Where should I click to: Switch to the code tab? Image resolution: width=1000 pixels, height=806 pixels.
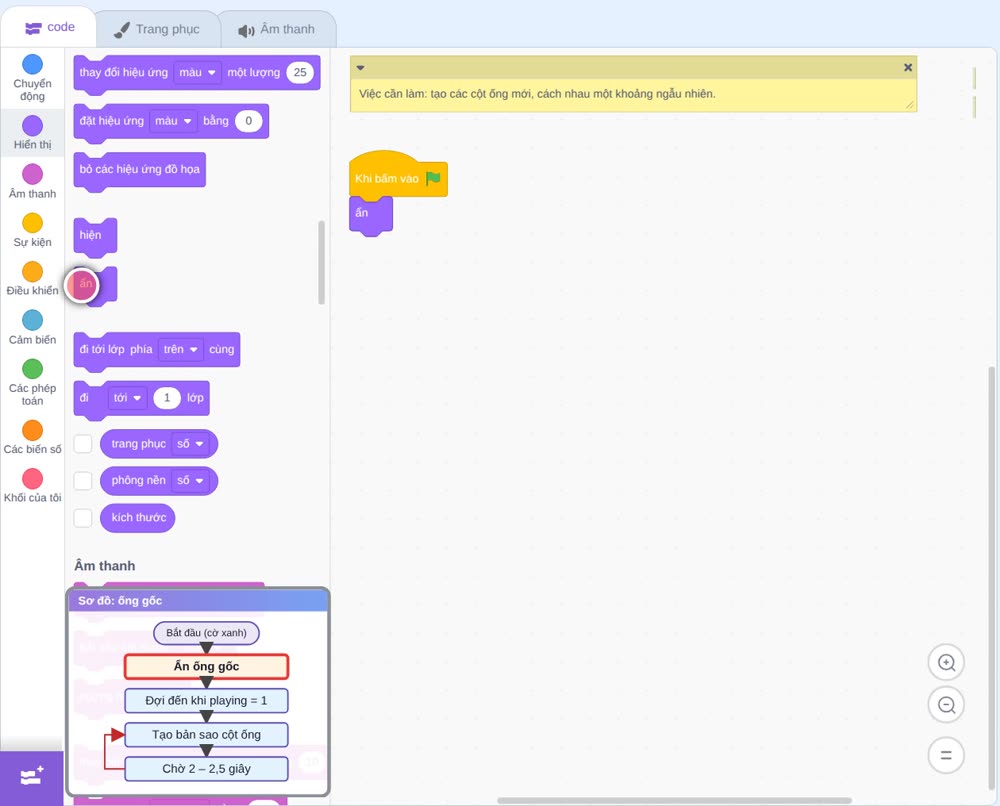[49, 27]
